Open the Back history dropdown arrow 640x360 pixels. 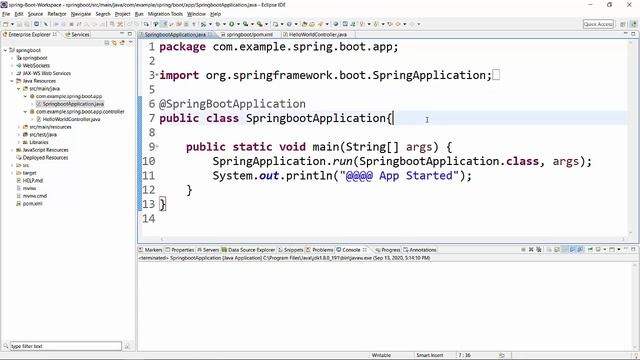[404, 24]
